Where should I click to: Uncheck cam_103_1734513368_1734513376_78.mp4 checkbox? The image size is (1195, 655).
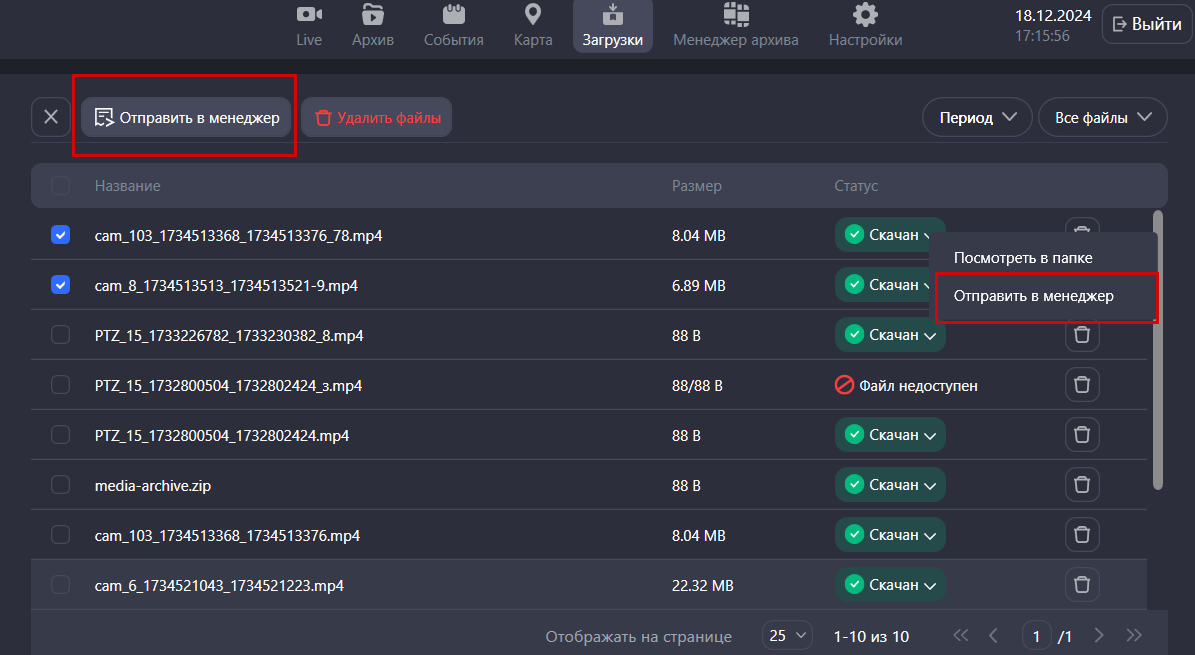tap(60, 235)
